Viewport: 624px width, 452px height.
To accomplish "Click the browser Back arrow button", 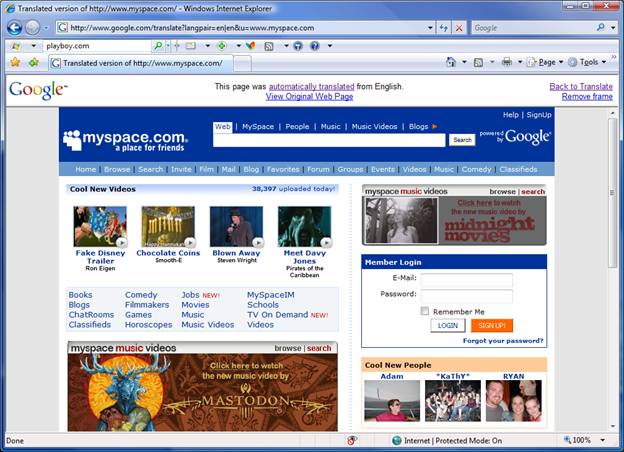I will pos(14,28).
